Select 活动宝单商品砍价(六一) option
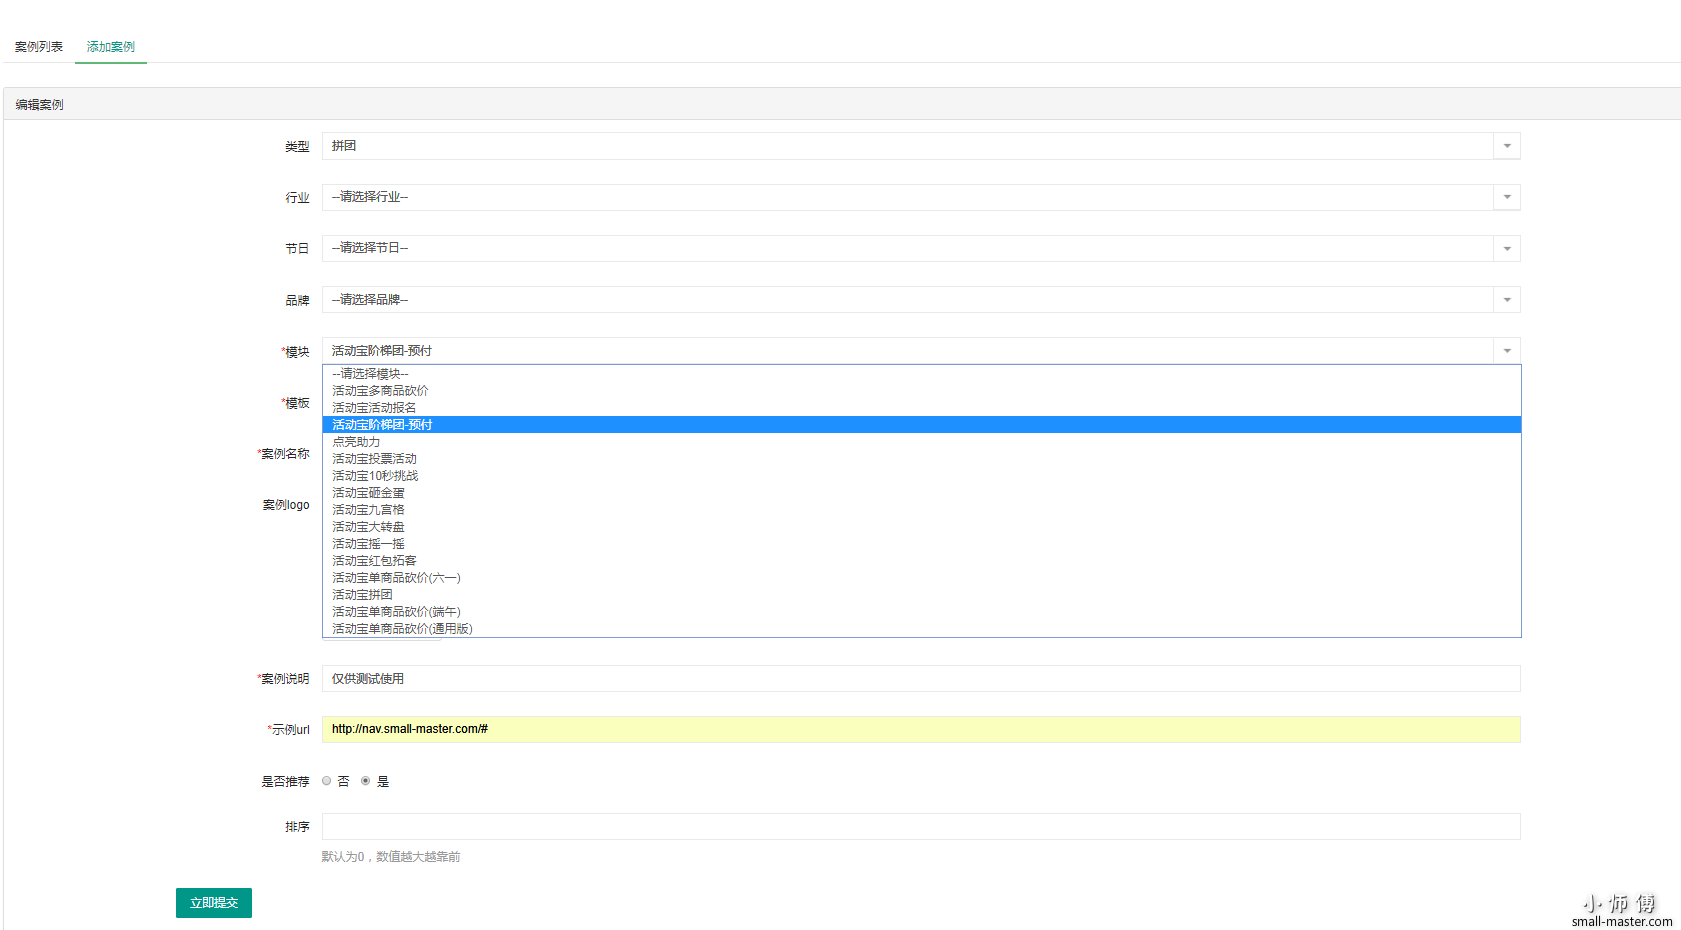The image size is (1681, 930). tap(921, 578)
